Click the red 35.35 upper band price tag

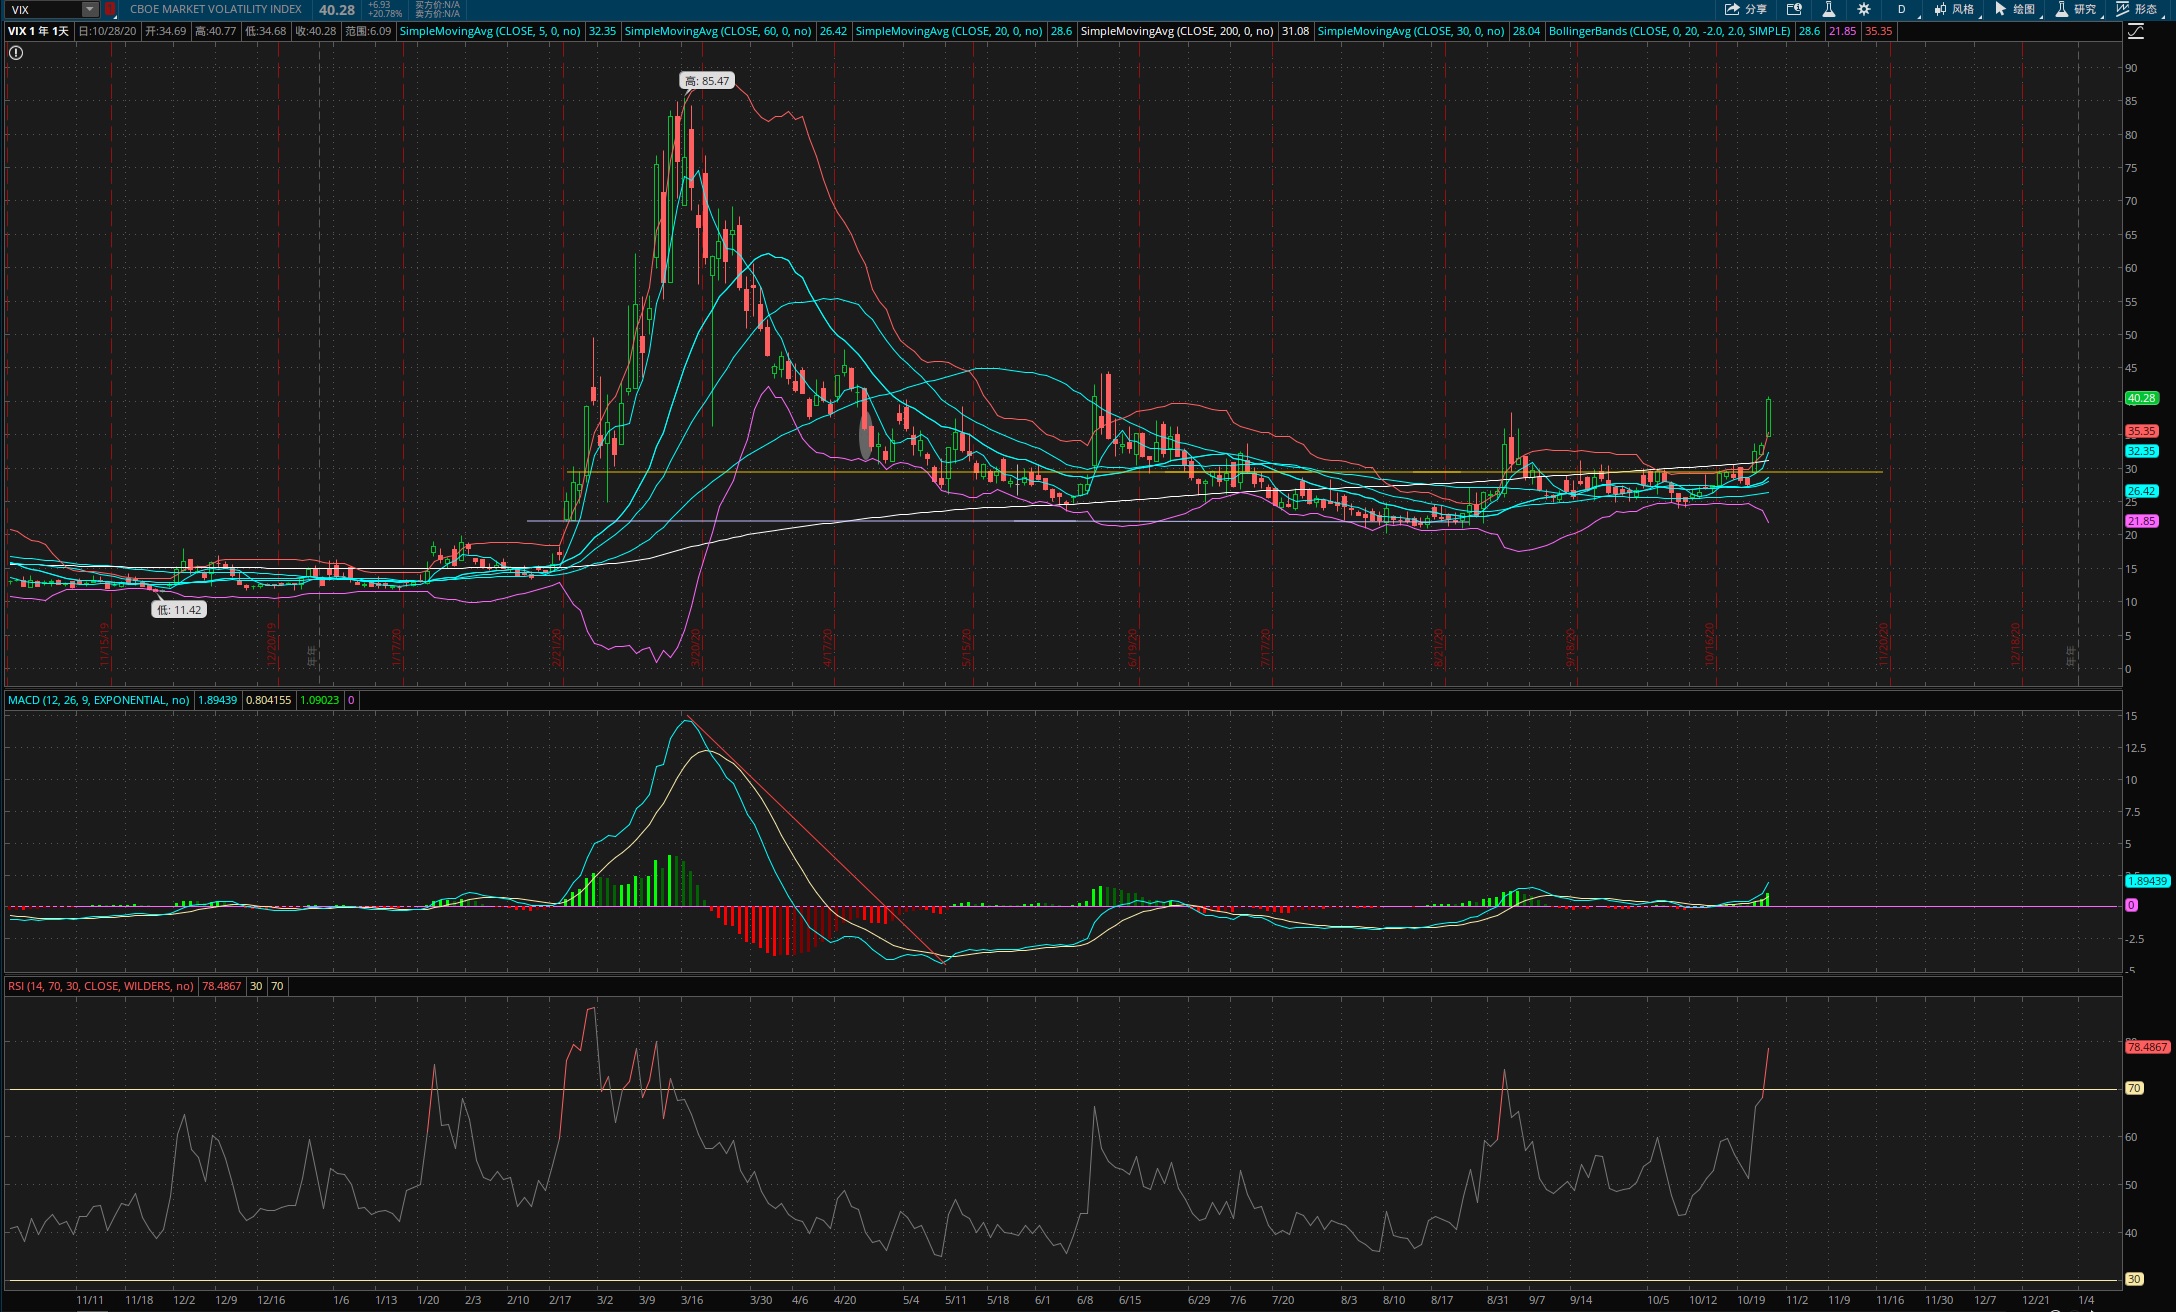2141,431
